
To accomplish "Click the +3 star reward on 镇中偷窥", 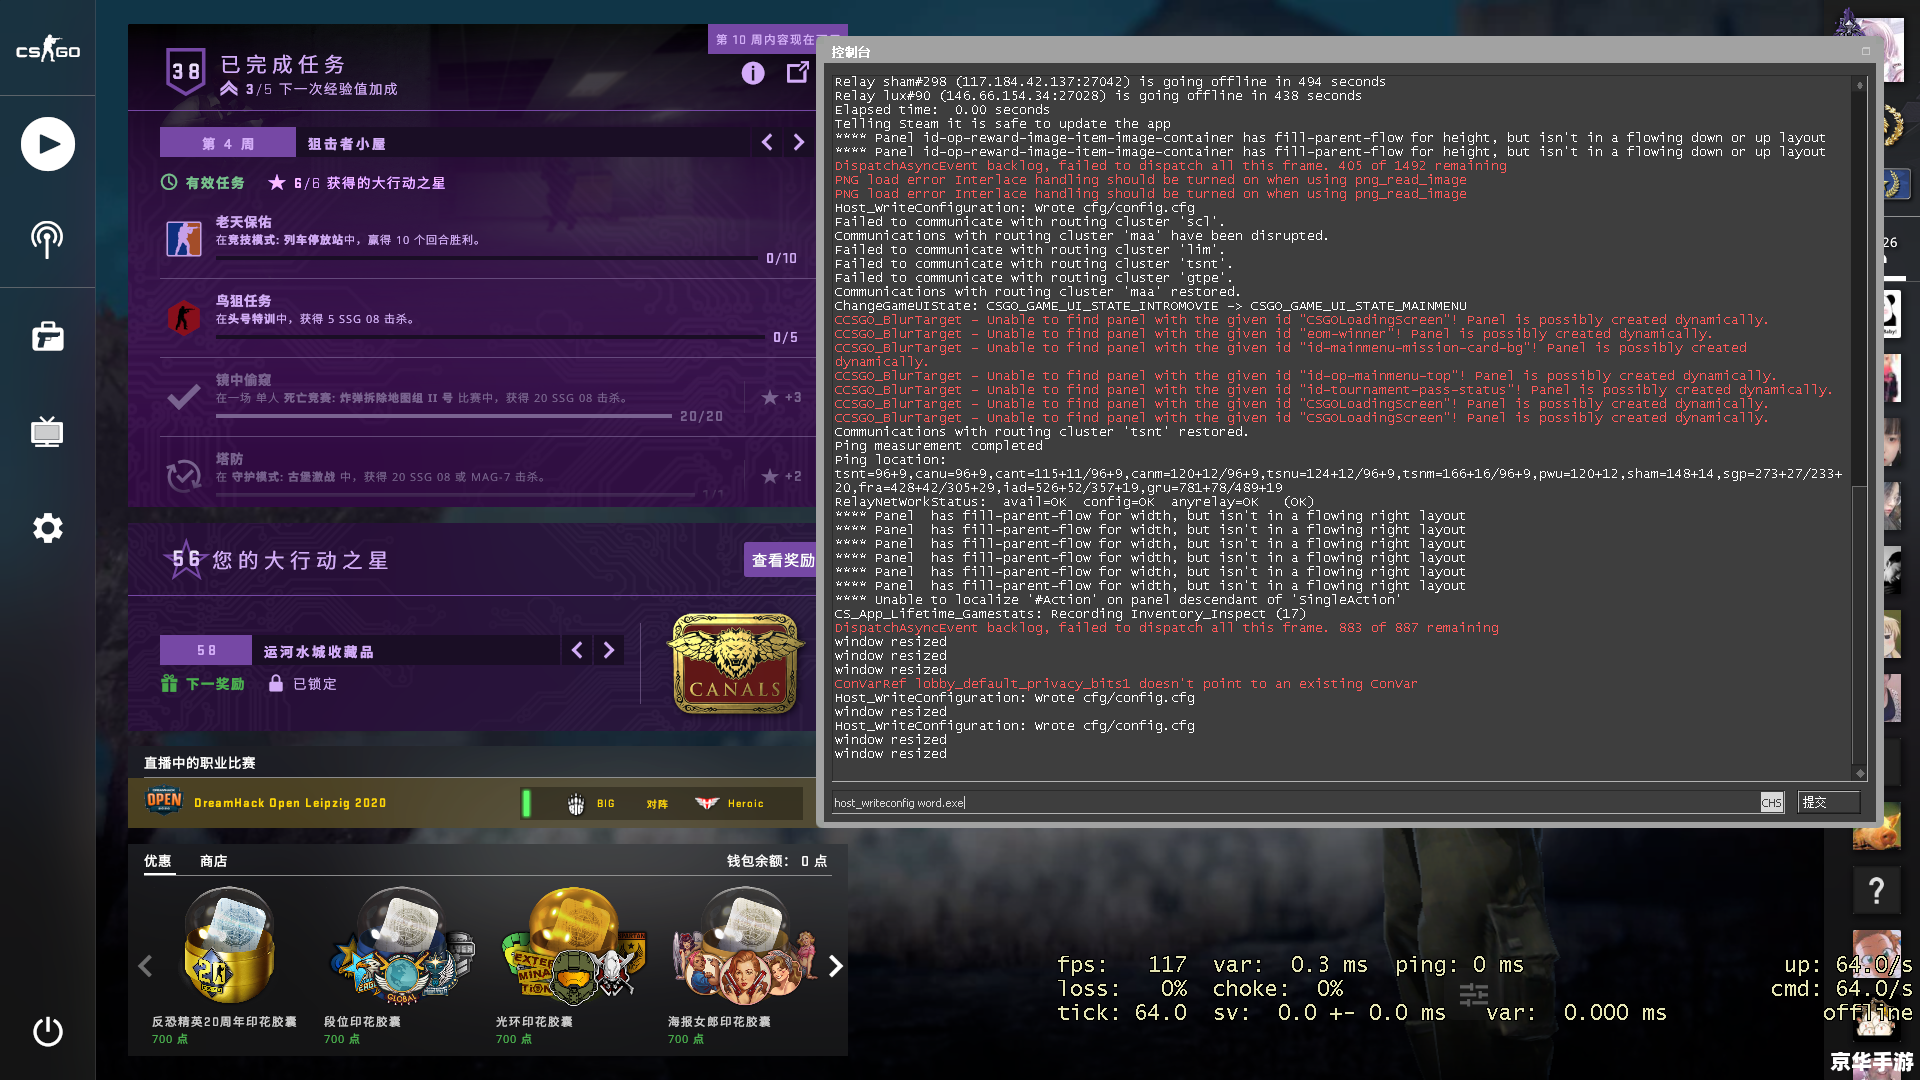I will (781, 397).
